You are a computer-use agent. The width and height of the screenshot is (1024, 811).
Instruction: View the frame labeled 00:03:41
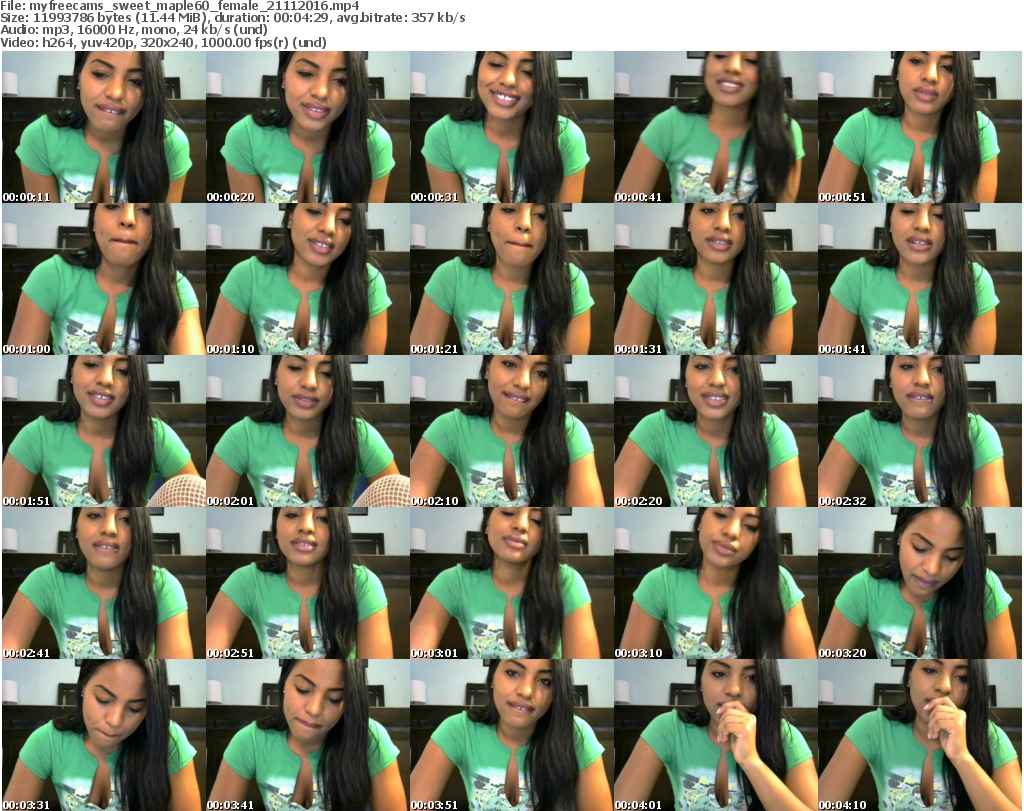308,735
